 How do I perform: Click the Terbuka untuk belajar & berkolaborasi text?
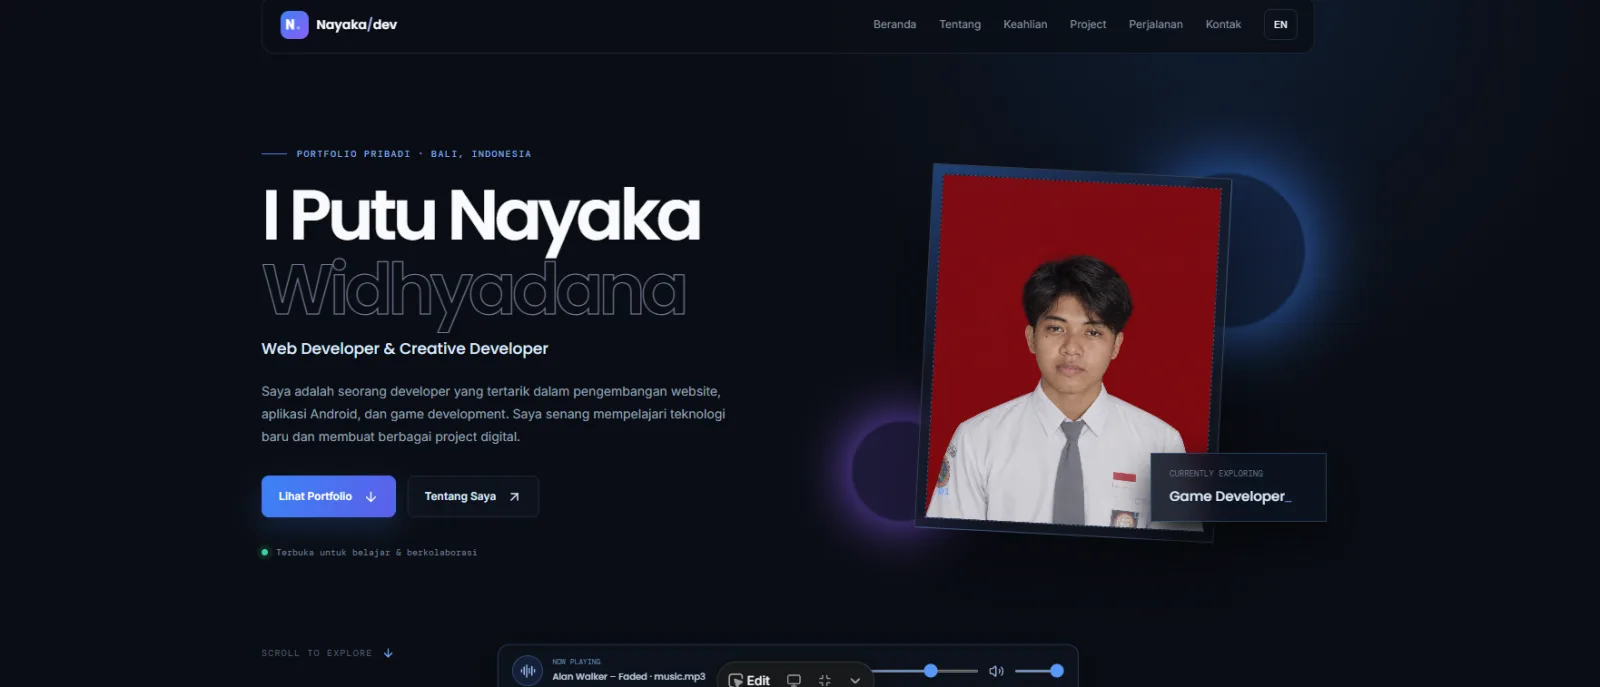click(x=377, y=552)
